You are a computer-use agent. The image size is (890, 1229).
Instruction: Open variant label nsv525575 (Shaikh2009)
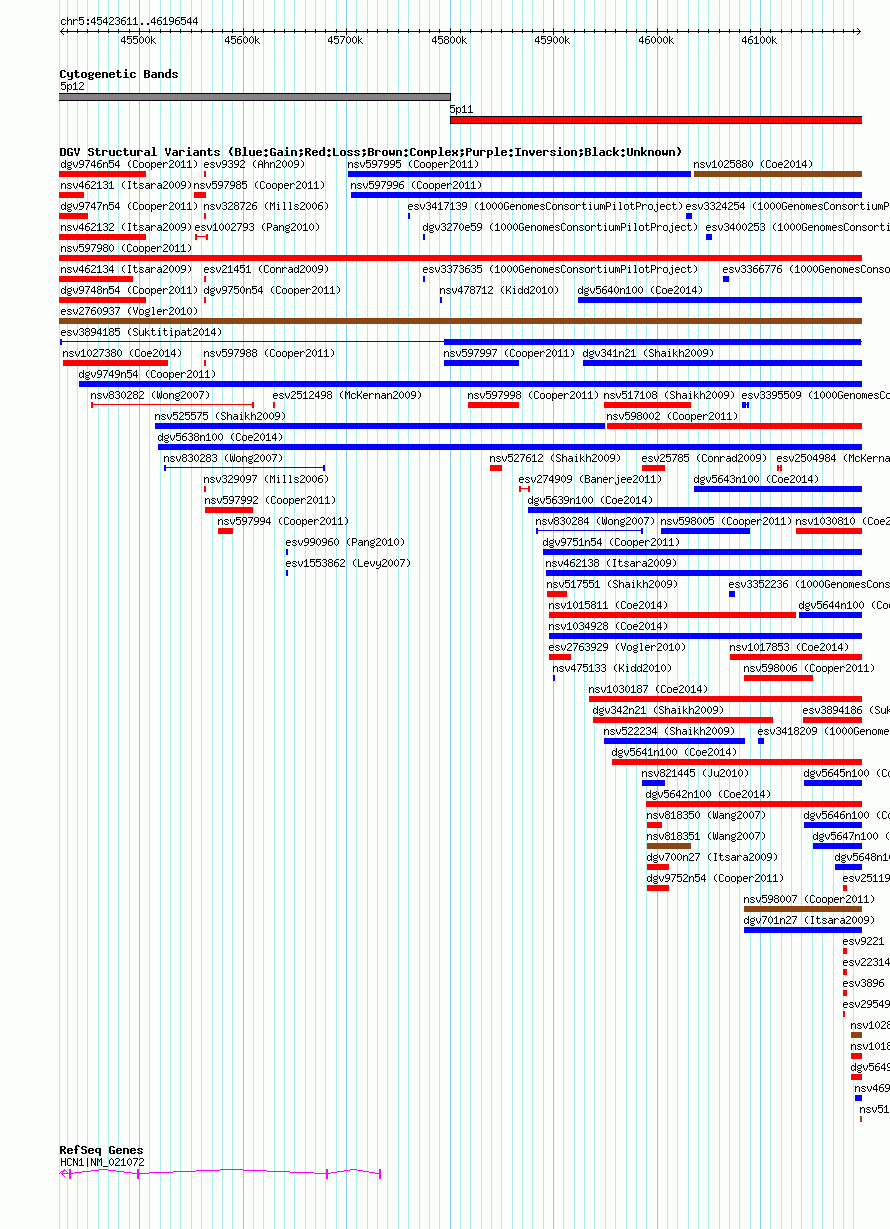coord(219,416)
